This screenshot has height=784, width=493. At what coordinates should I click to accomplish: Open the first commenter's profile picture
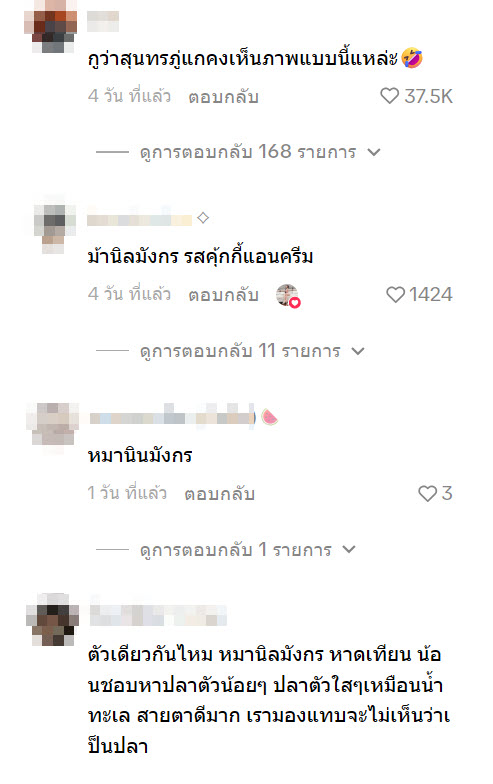(50, 24)
